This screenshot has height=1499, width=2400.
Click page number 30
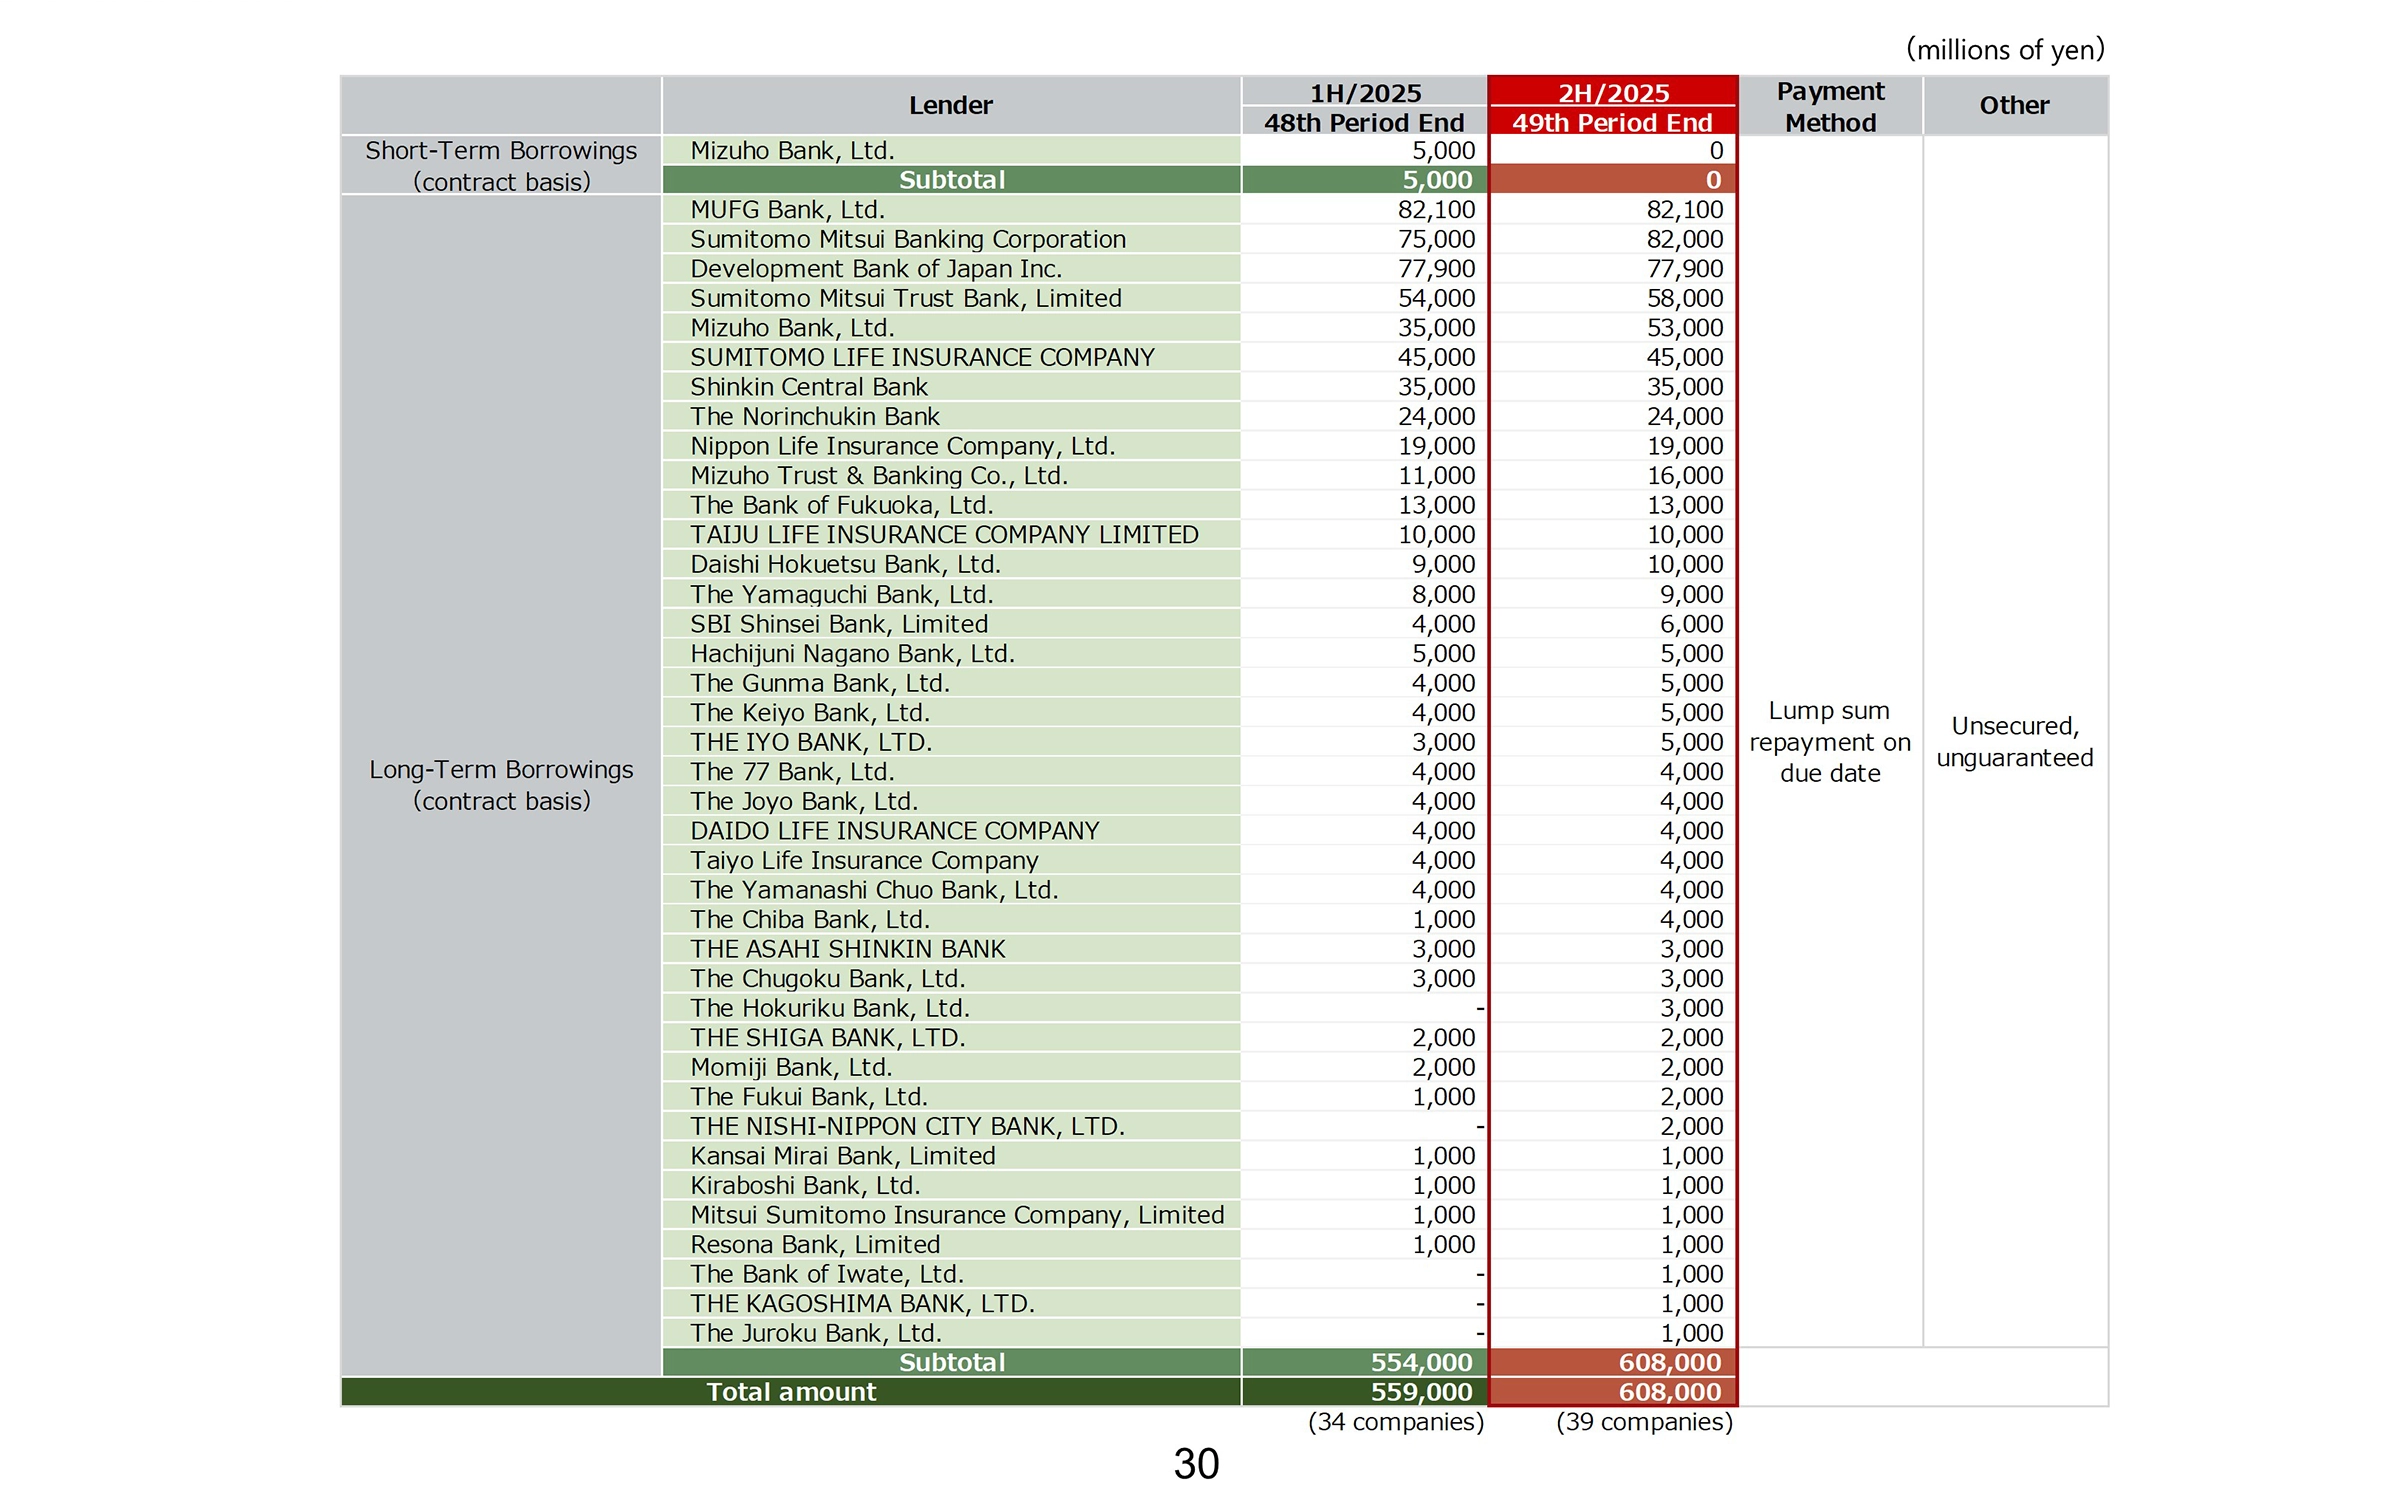click(1196, 1464)
